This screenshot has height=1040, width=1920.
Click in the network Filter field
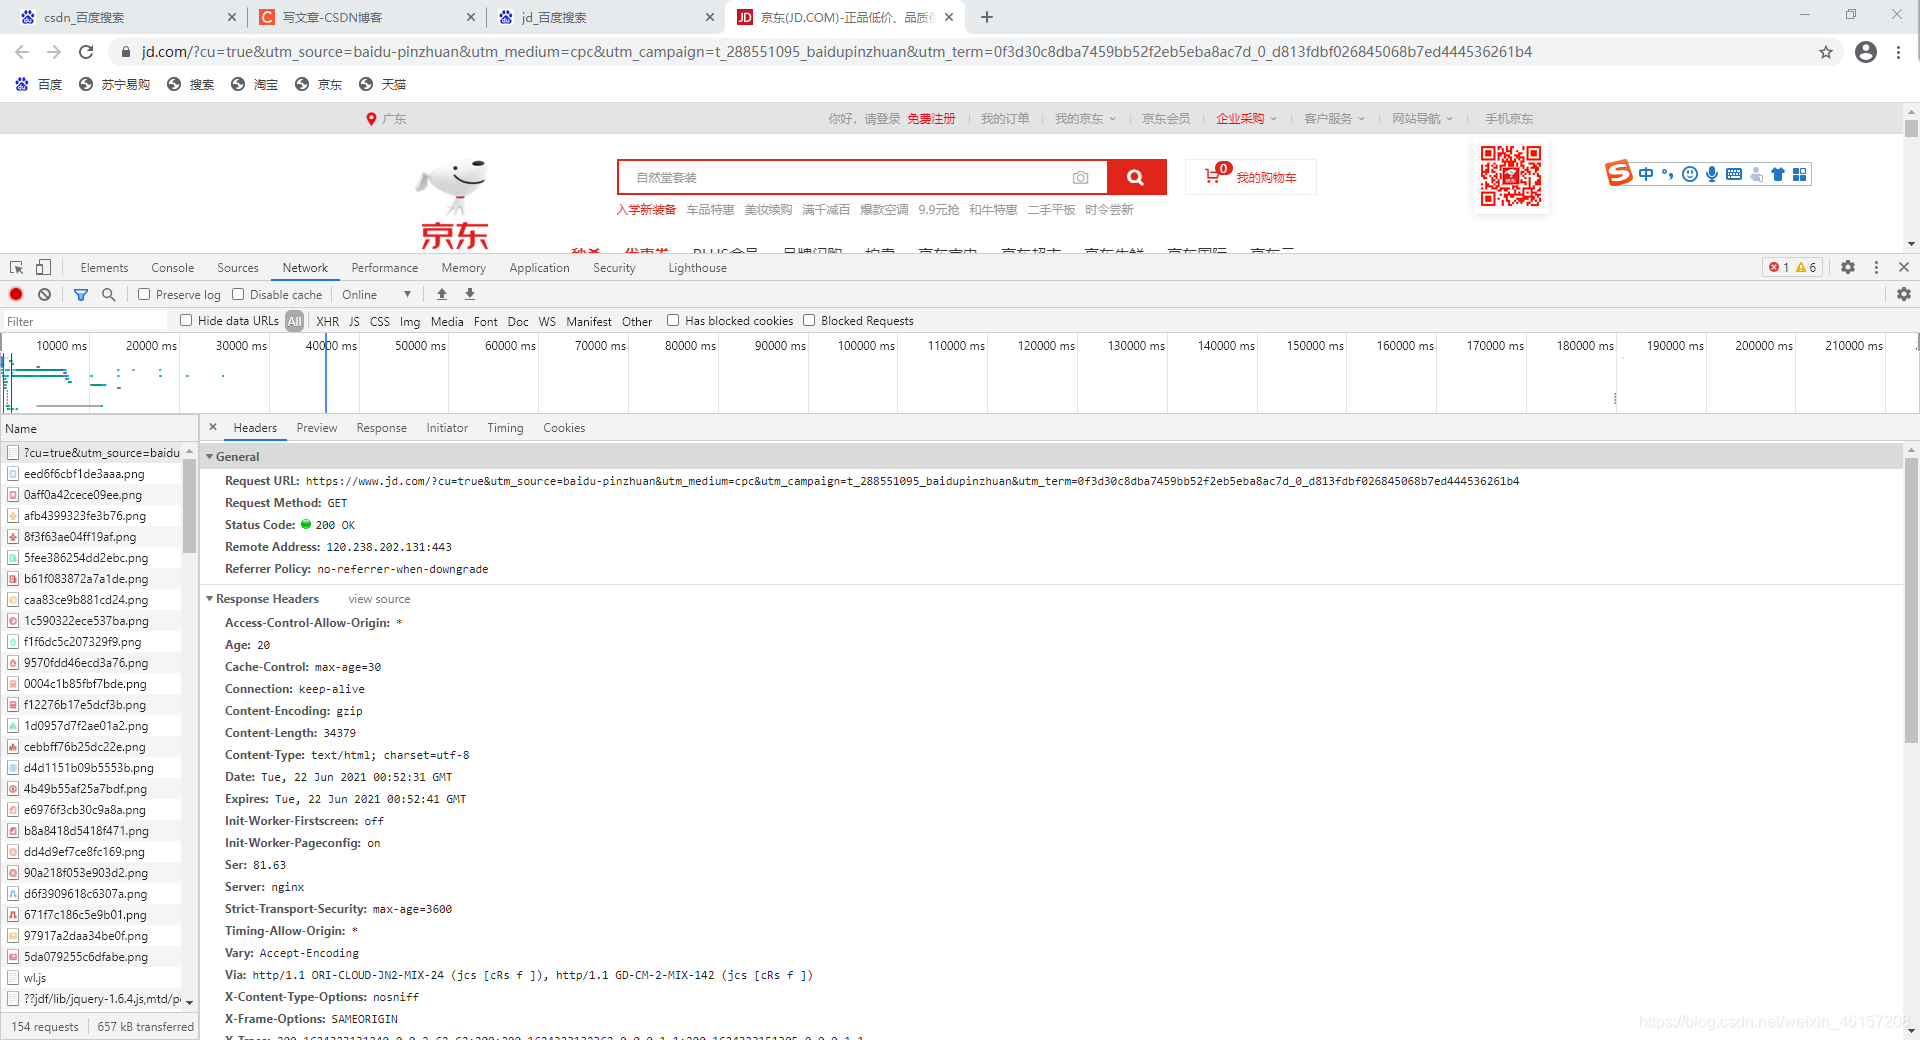84,321
